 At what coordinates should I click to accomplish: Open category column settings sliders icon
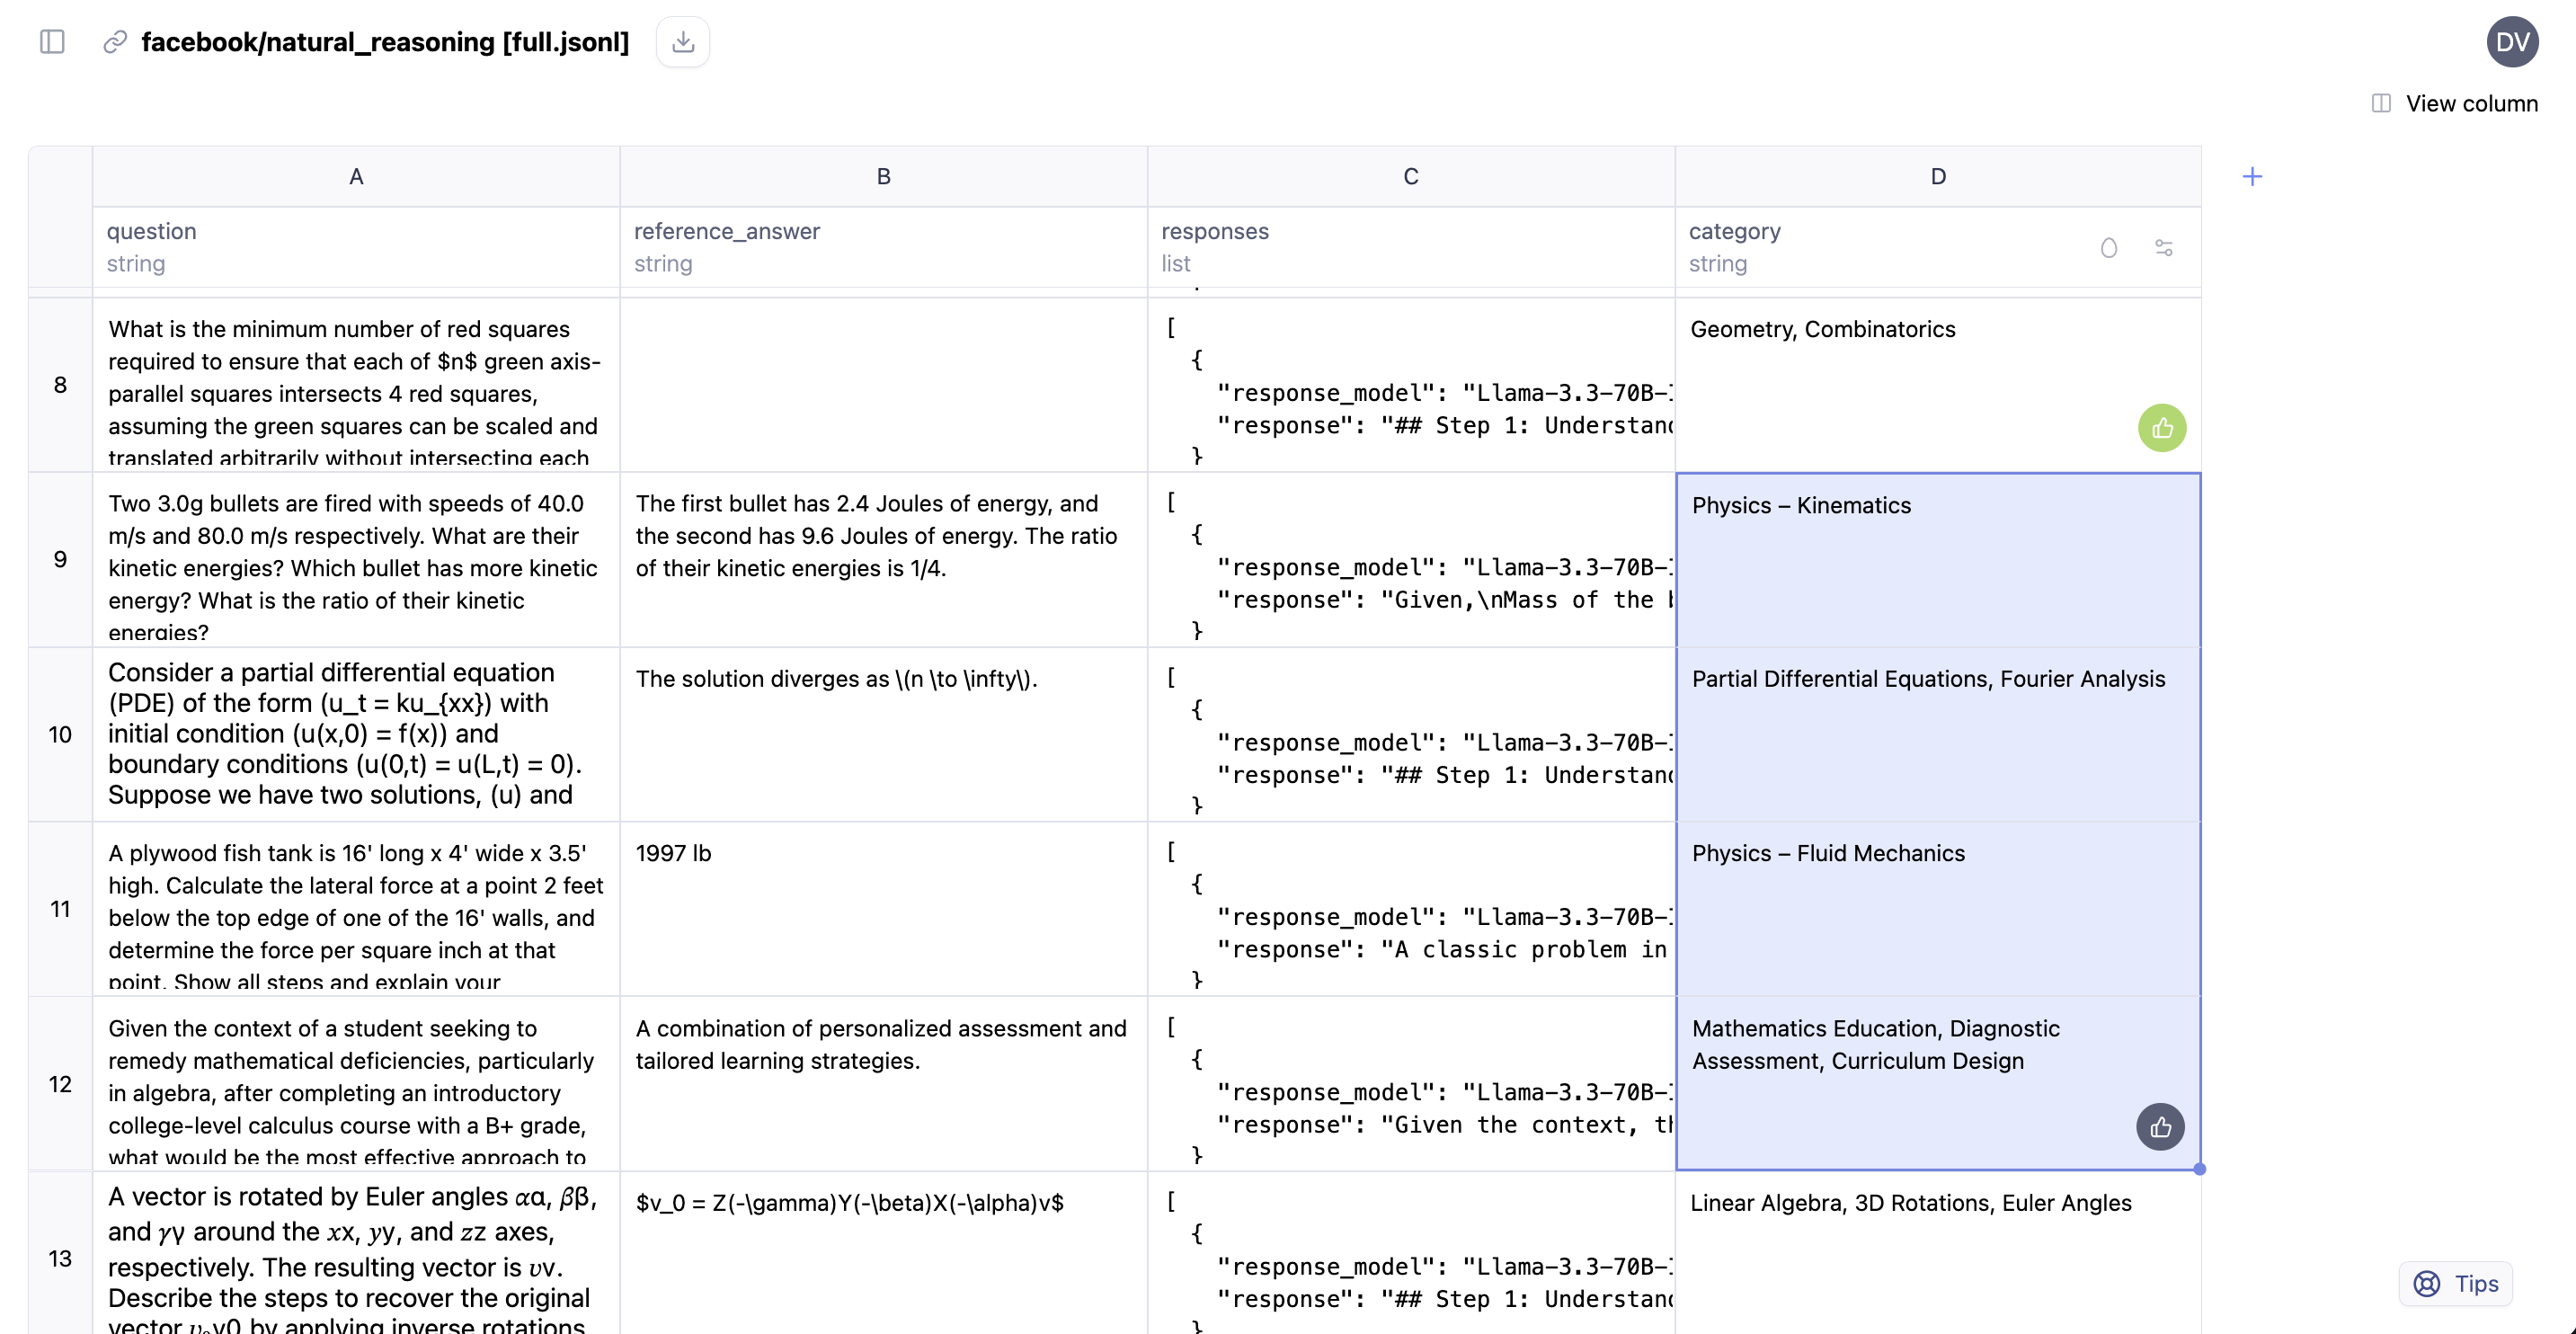point(2164,248)
